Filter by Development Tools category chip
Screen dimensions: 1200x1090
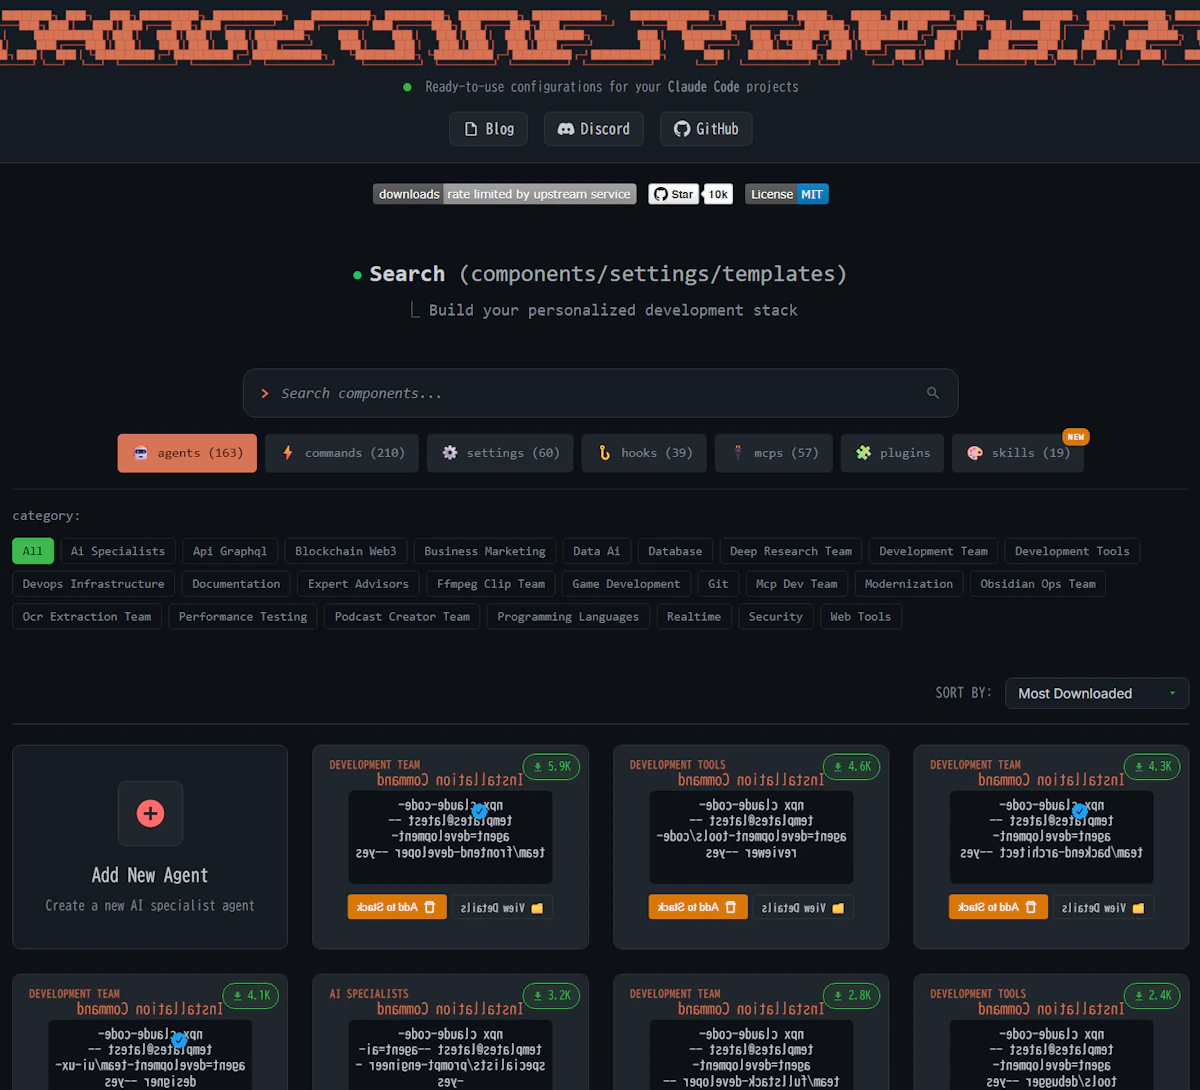coord(1072,551)
